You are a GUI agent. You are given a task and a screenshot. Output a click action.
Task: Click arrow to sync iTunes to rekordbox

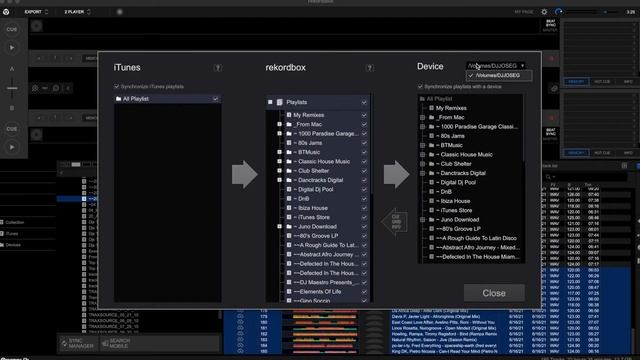pos(244,174)
